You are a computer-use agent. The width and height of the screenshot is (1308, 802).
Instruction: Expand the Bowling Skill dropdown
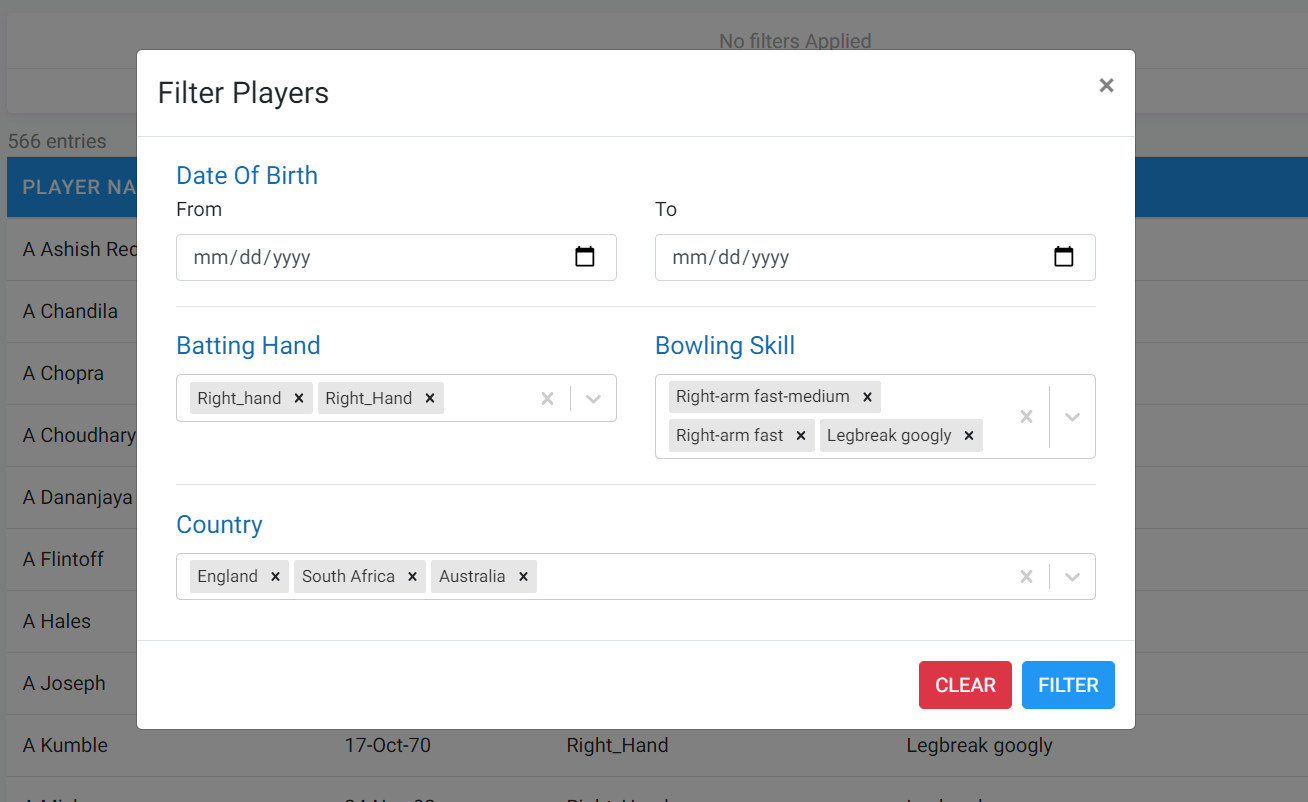(x=1072, y=417)
